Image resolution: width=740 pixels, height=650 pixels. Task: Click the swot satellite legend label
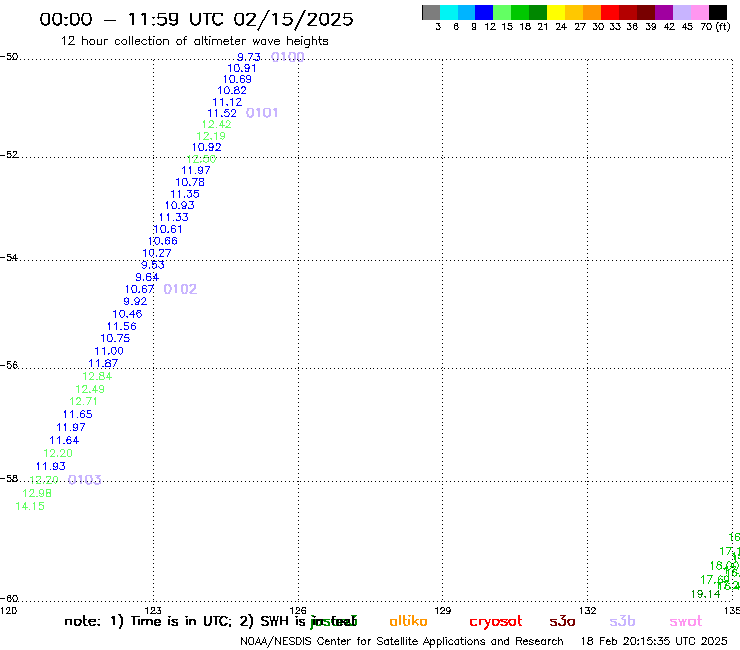click(686, 621)
